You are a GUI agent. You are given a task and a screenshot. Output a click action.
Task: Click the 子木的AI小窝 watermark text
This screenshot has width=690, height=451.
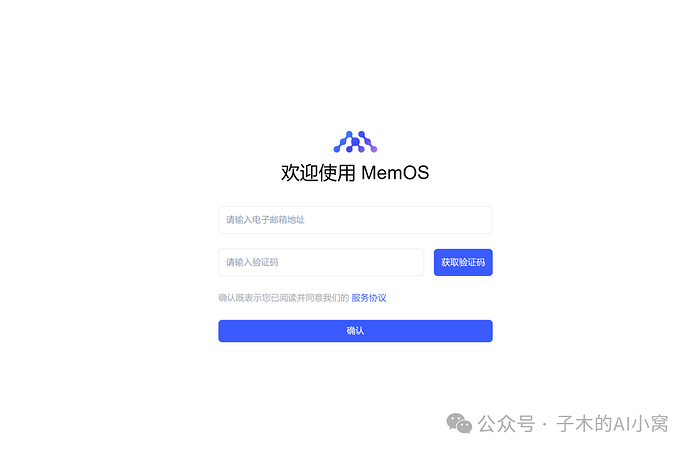(612, 424)
